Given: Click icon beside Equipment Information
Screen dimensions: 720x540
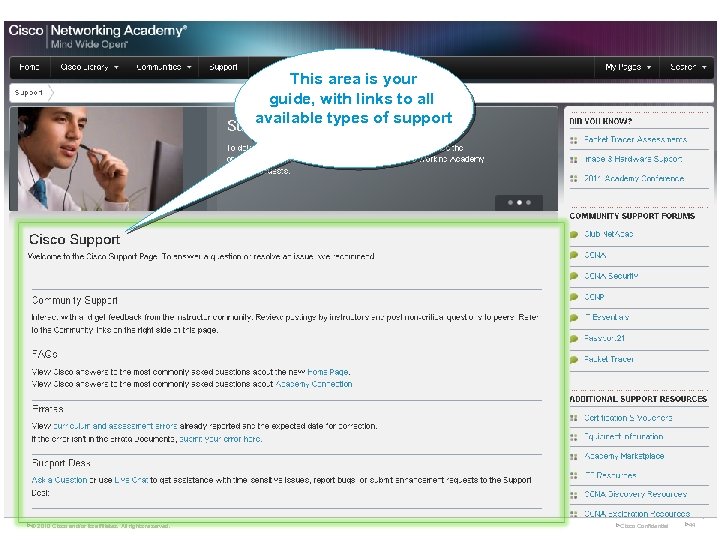Looking at the screenshot, I should point(574,438).
